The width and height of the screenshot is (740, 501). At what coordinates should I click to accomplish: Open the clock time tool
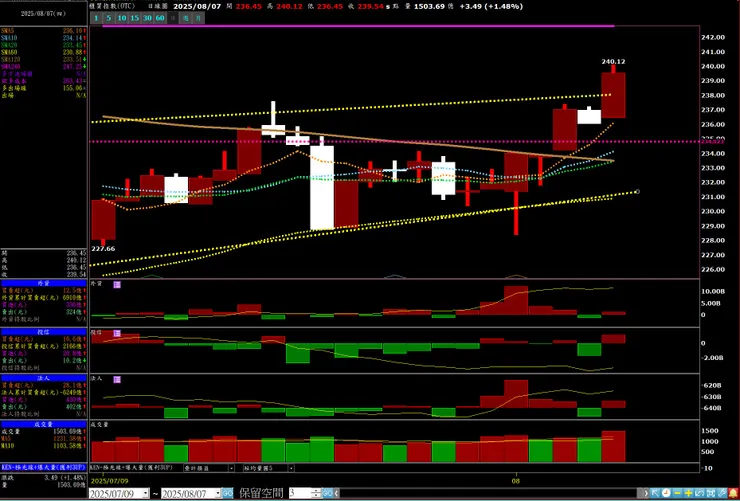pyautogui.click(x=666, y=493)
